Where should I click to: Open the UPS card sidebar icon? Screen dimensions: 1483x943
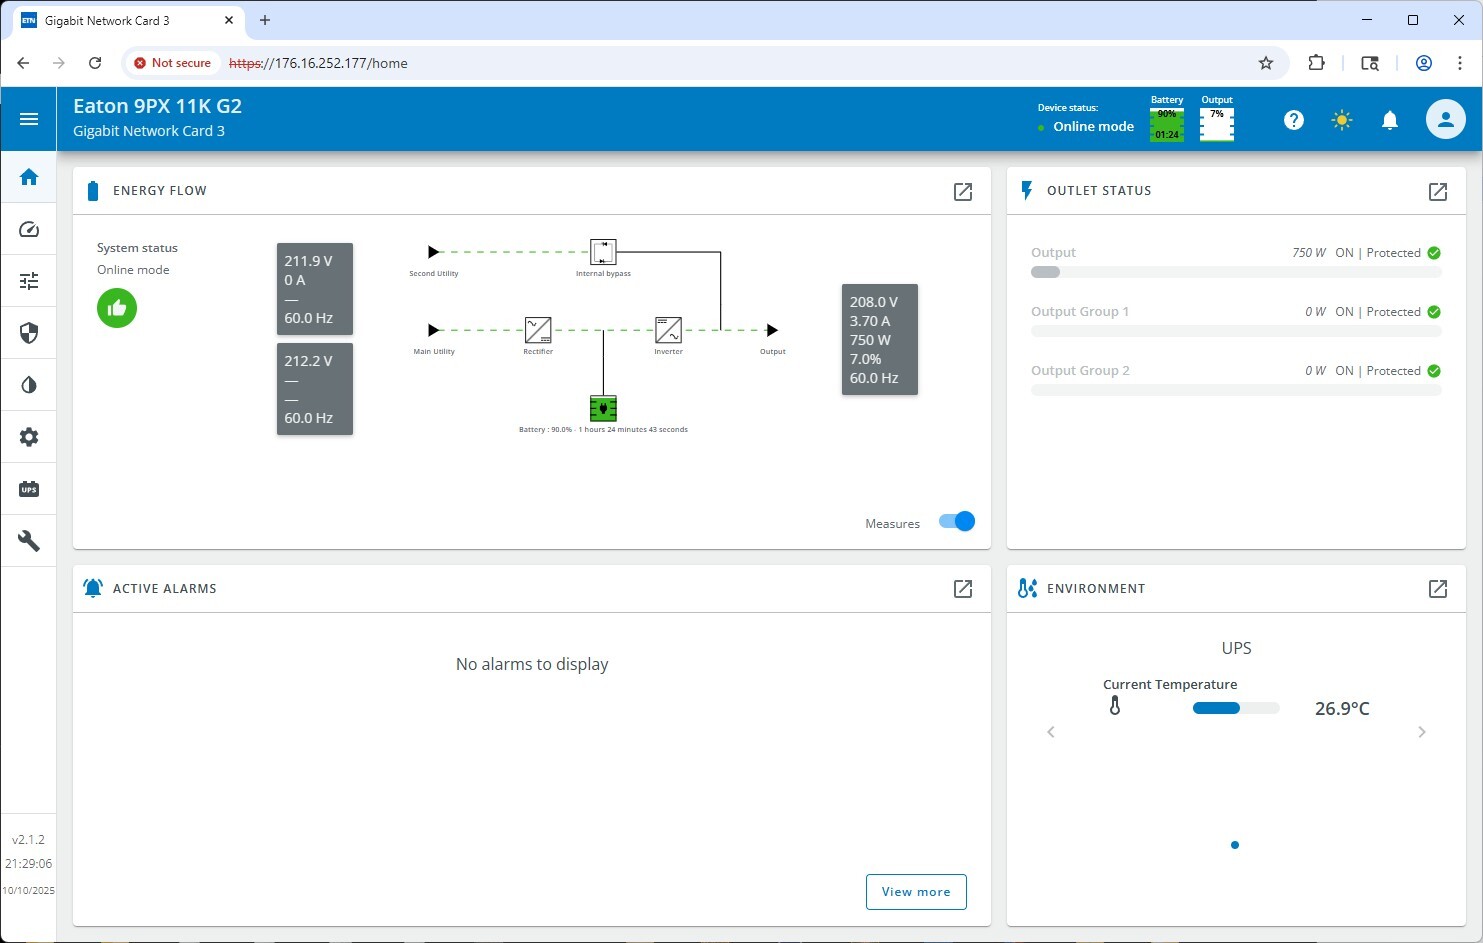29,489
